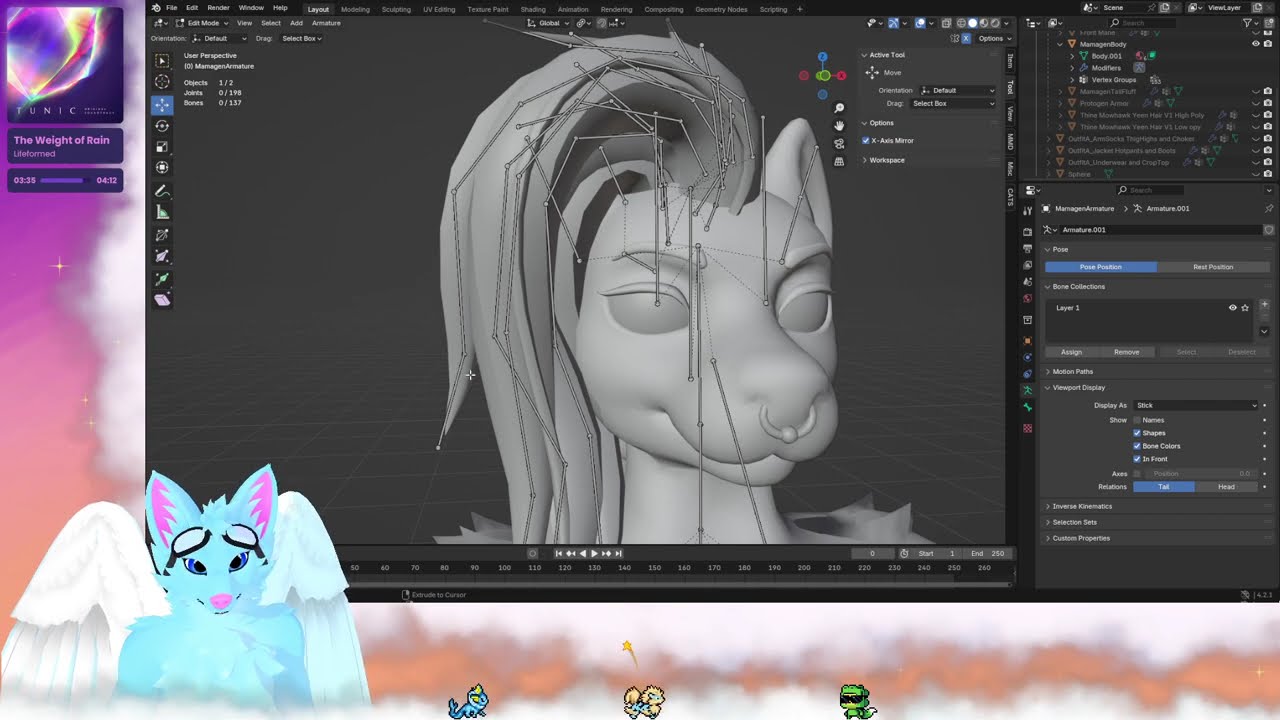
Task: Toggle Layer 1 bone collection visibility eye
Action: [1232, 308]
